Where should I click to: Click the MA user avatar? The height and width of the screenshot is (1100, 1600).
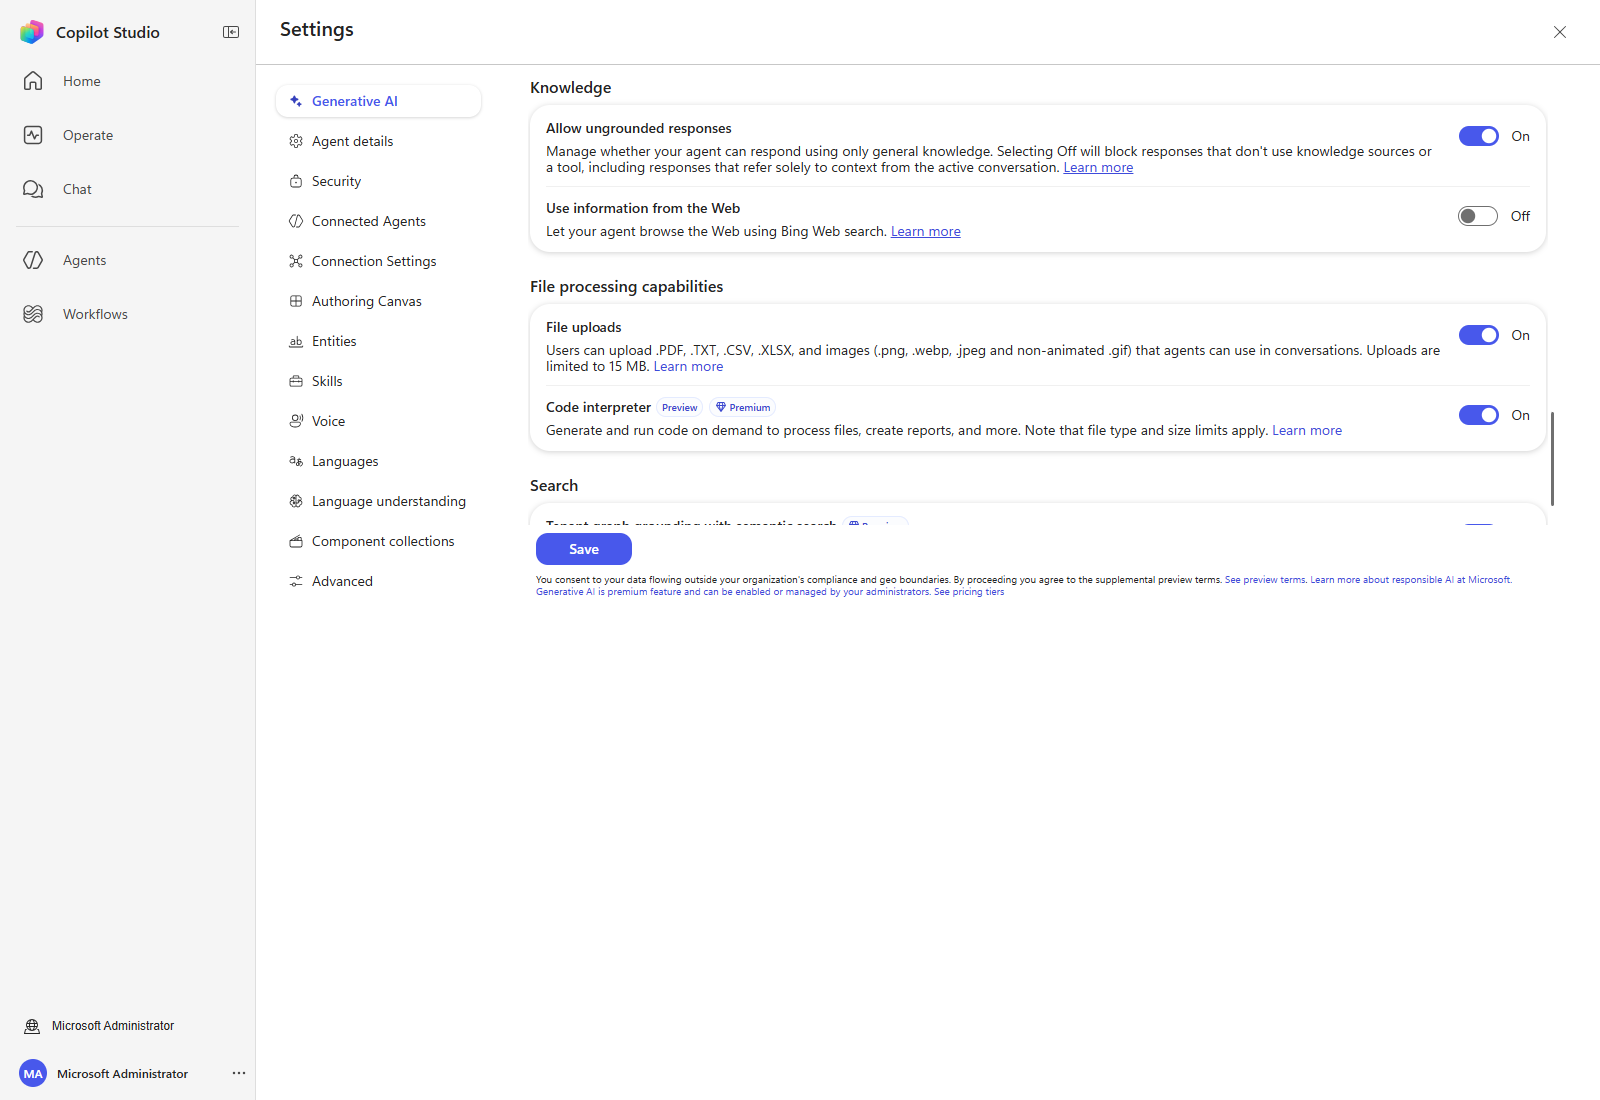[x=33, y=1073]
